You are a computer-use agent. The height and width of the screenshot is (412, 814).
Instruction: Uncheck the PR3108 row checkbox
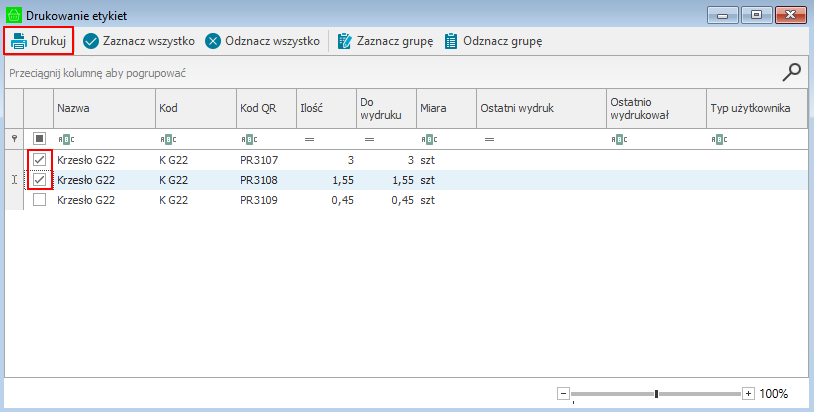pyautogui.click(x=40, y=180)
